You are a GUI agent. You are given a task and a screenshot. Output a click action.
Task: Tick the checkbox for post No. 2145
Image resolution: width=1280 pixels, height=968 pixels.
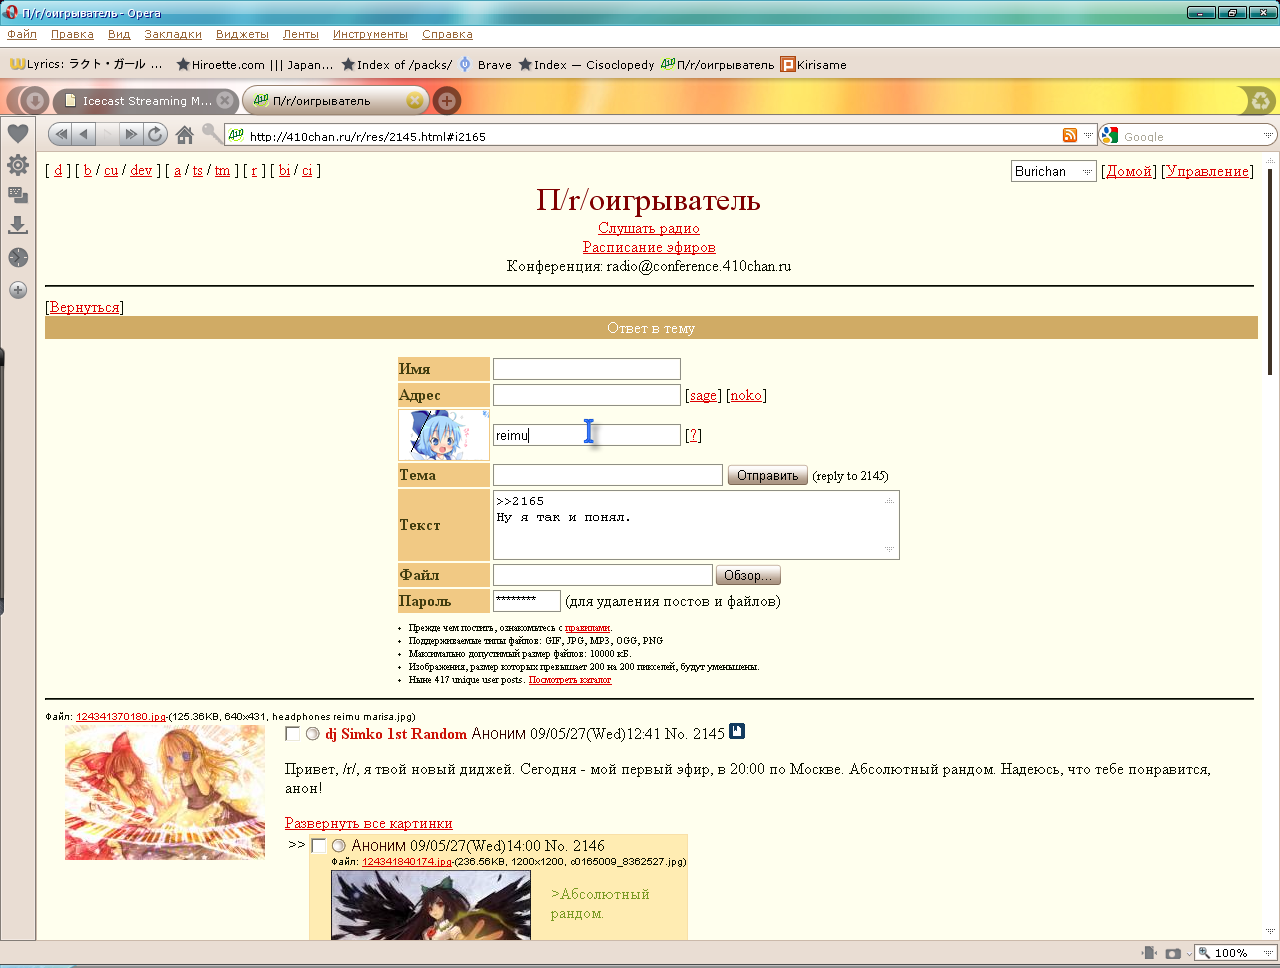coord(292,734)
